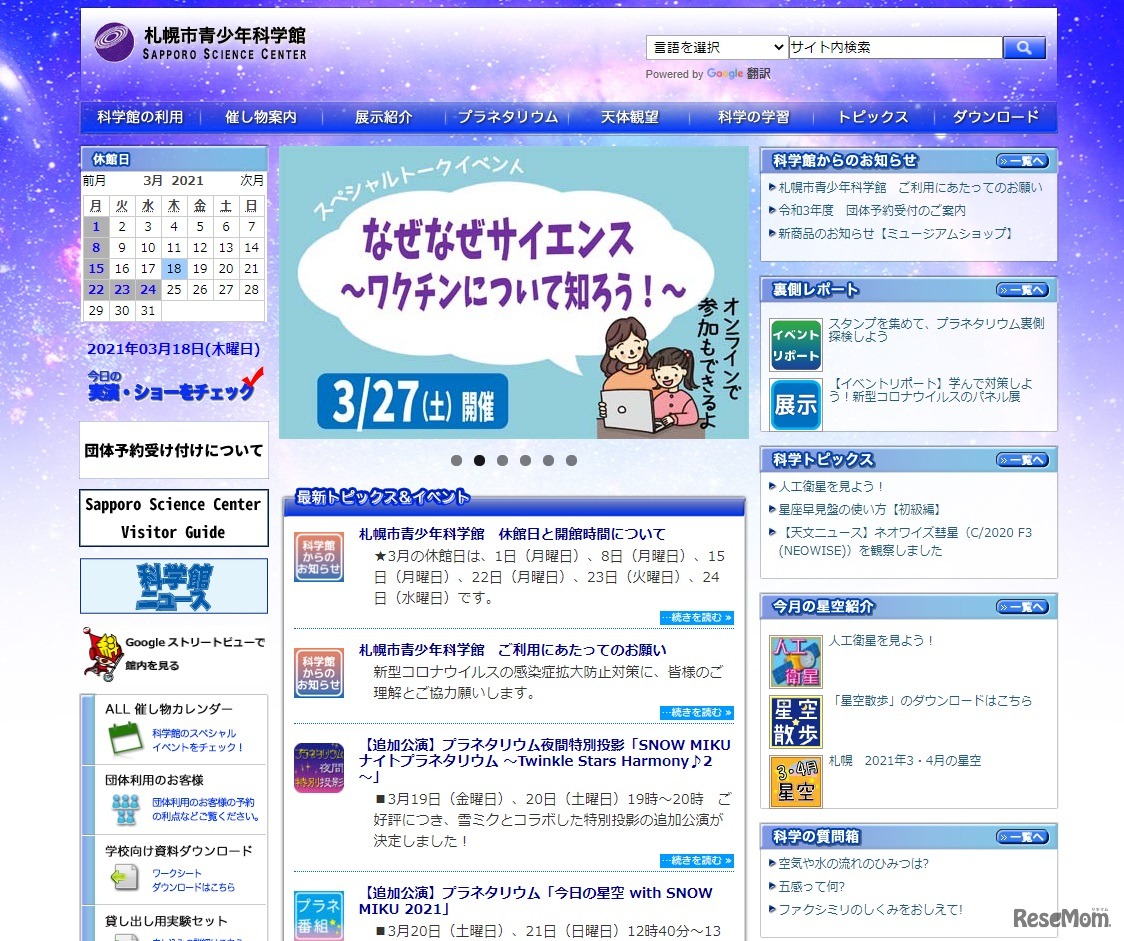Image resolution: width=1124 pixels, height=941 pixels.
Task: Expand 一覧へ in 裏側レポート
Action: coord(1022,290)
